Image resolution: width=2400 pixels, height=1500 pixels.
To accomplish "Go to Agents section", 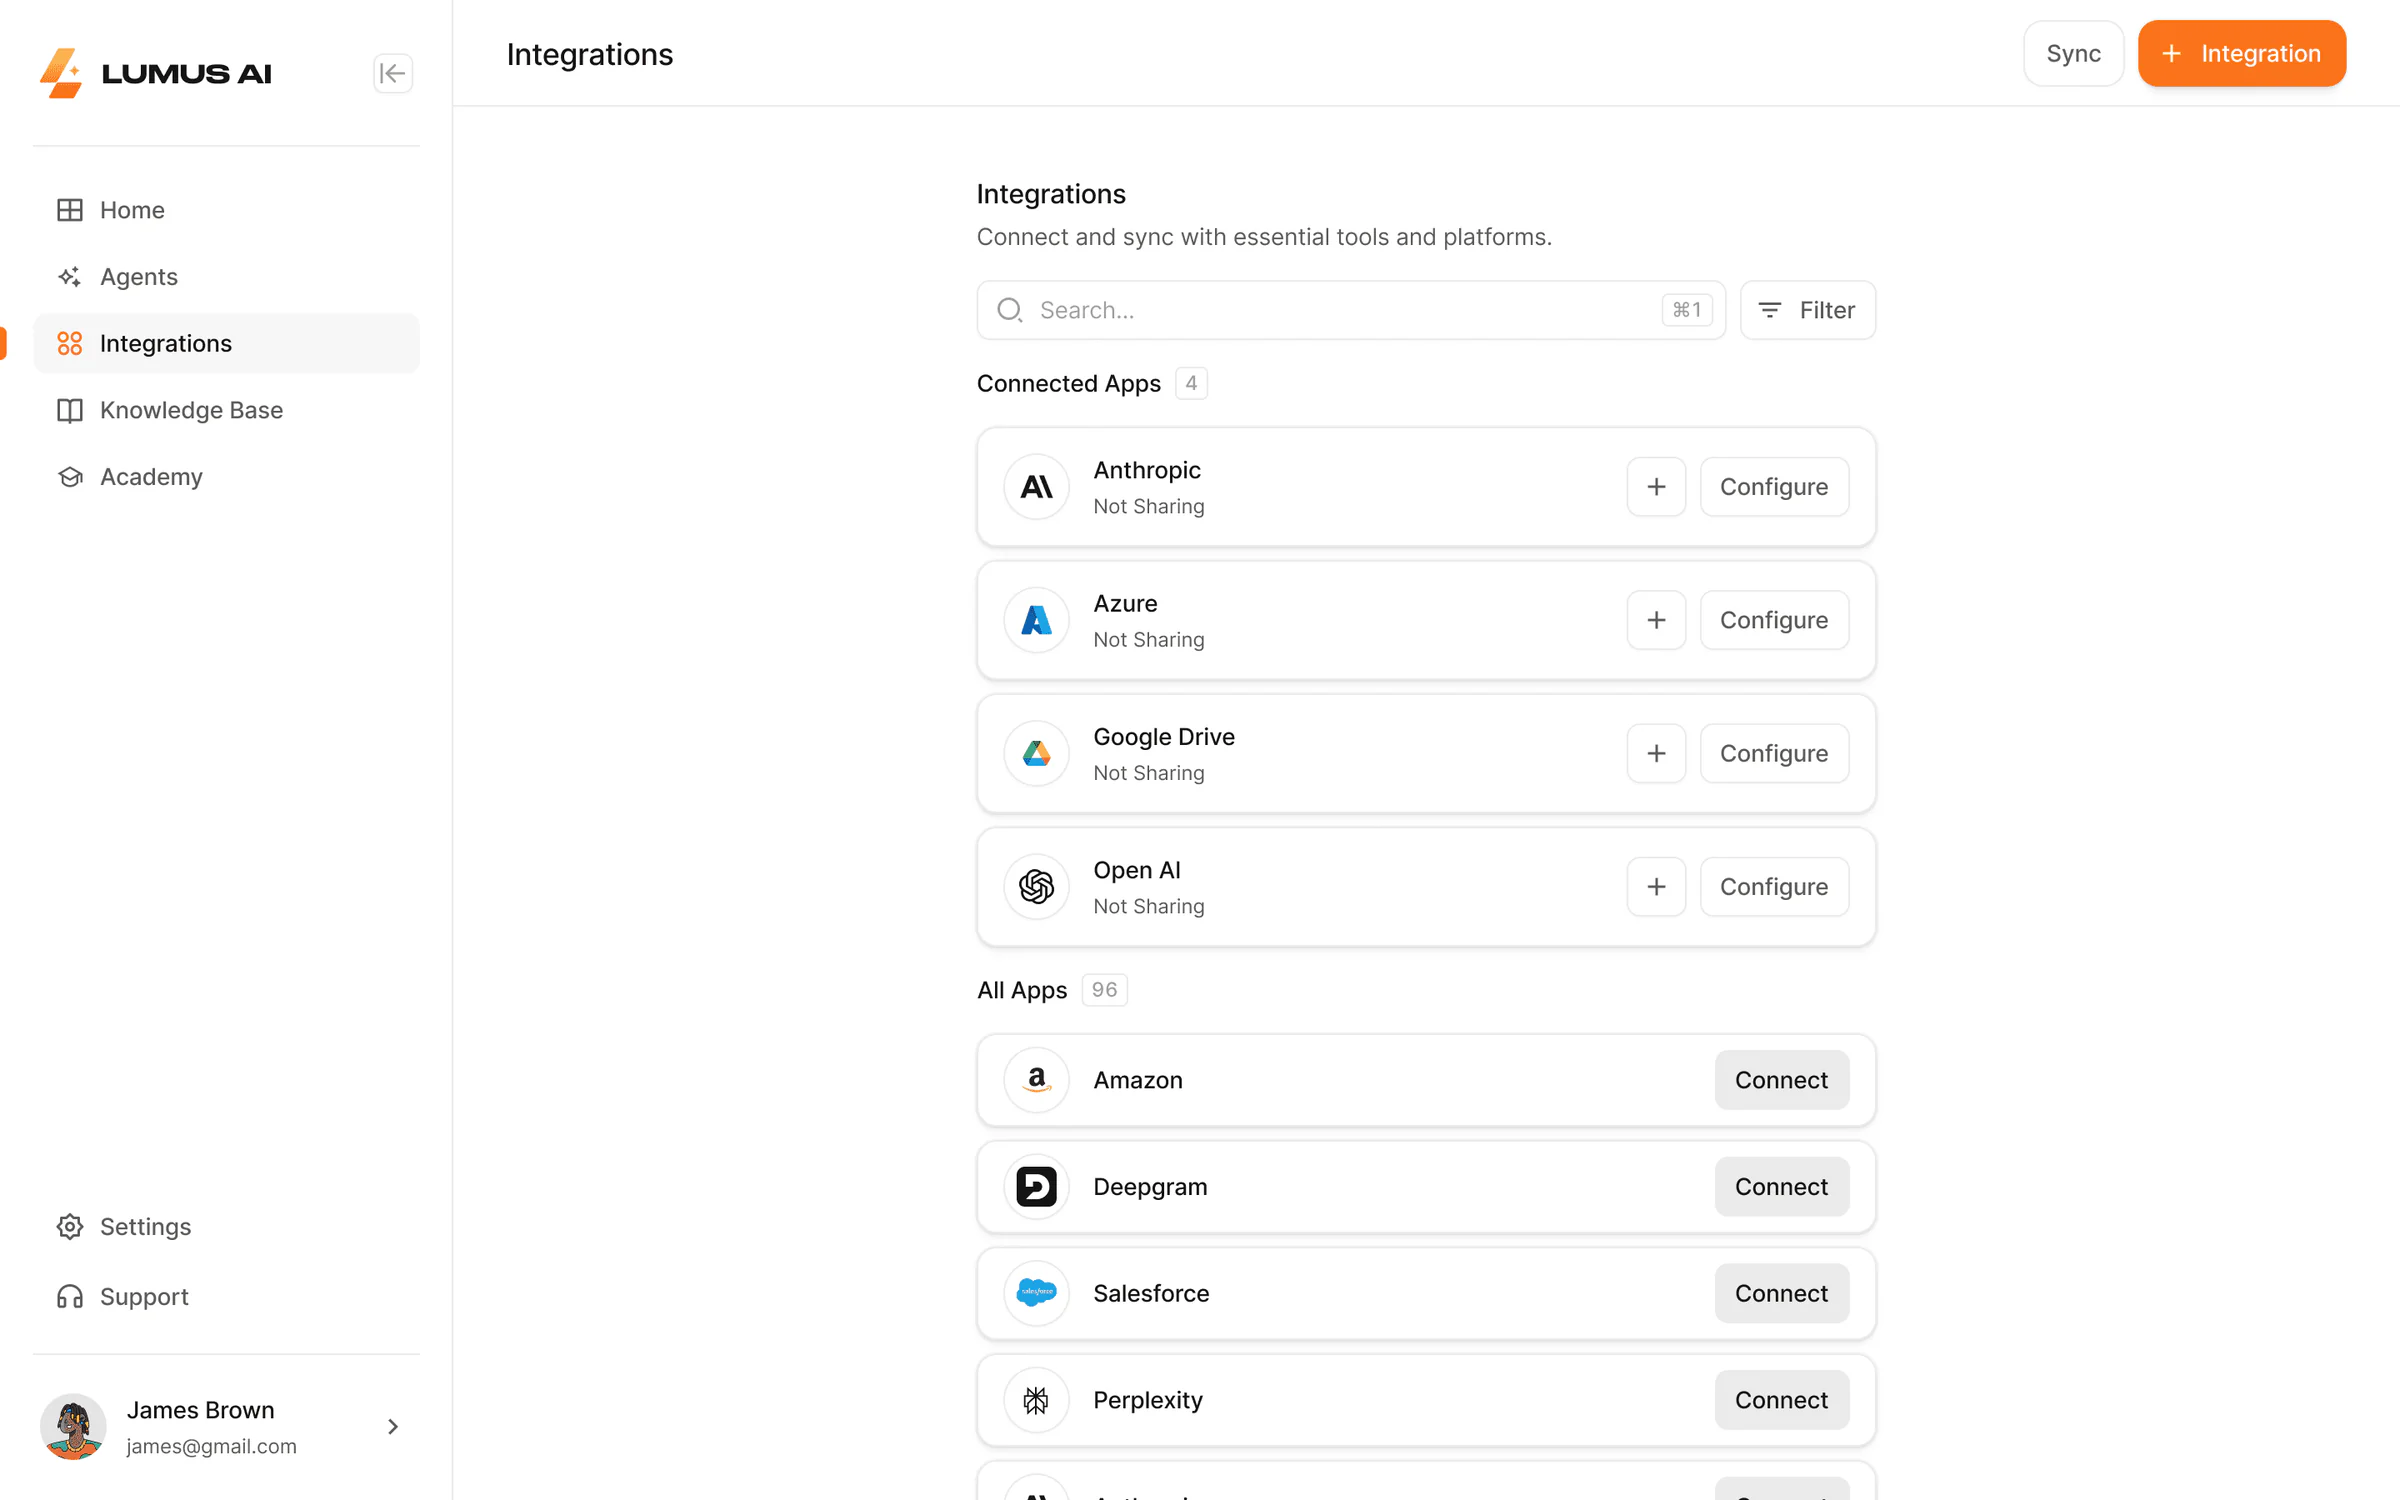I will tap(226, 277).
